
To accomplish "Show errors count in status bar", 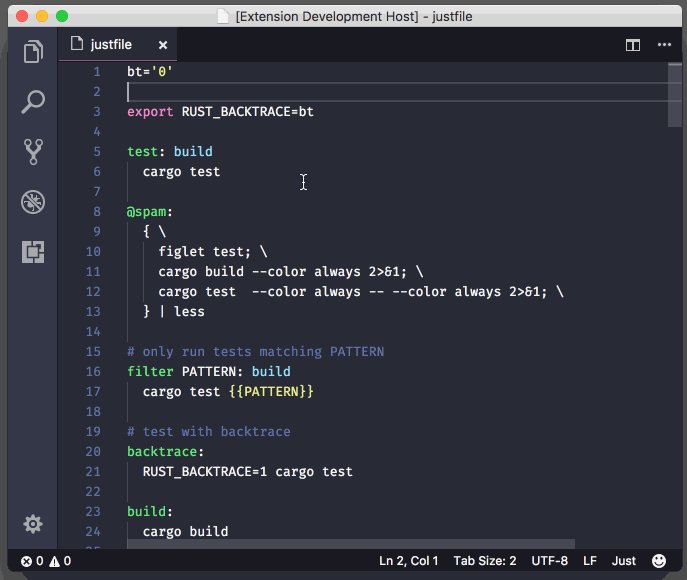I will click(x=32, y=561).
